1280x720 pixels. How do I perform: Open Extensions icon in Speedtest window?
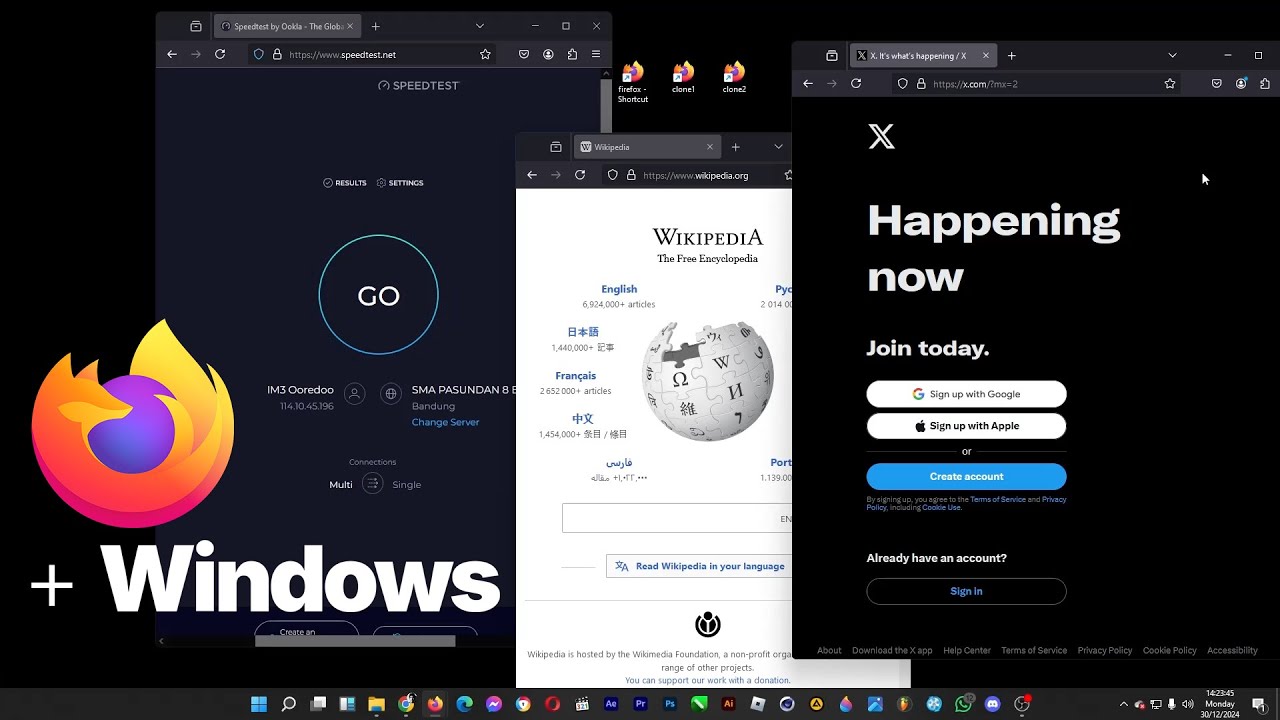[x=572, y=54]
